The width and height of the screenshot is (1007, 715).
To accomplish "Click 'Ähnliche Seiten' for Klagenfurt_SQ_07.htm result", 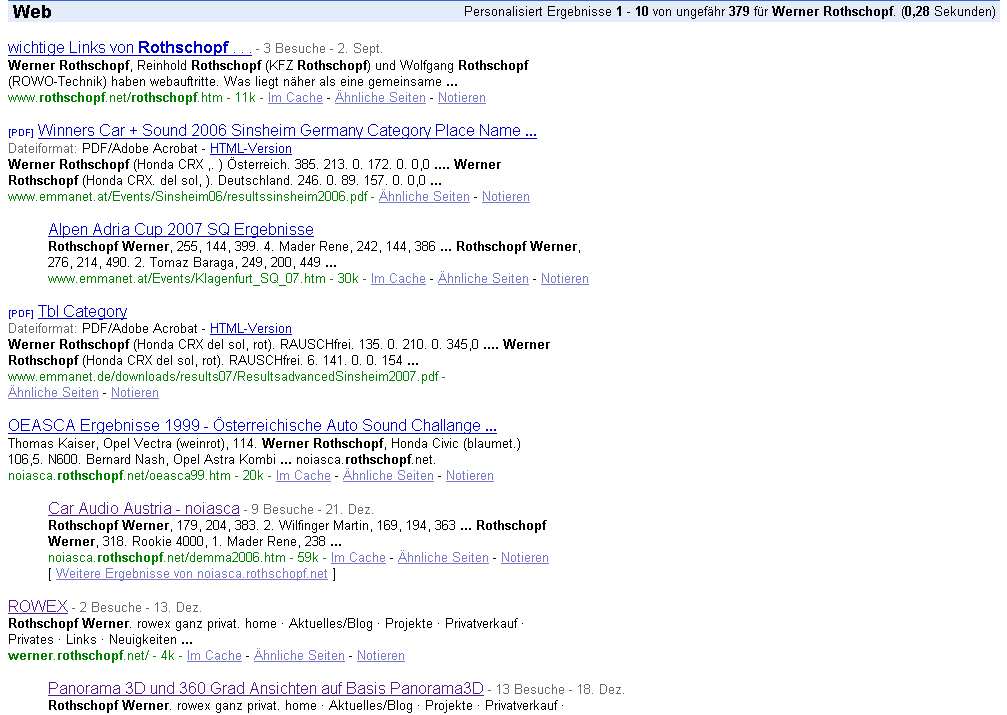I will coord(483,279).
